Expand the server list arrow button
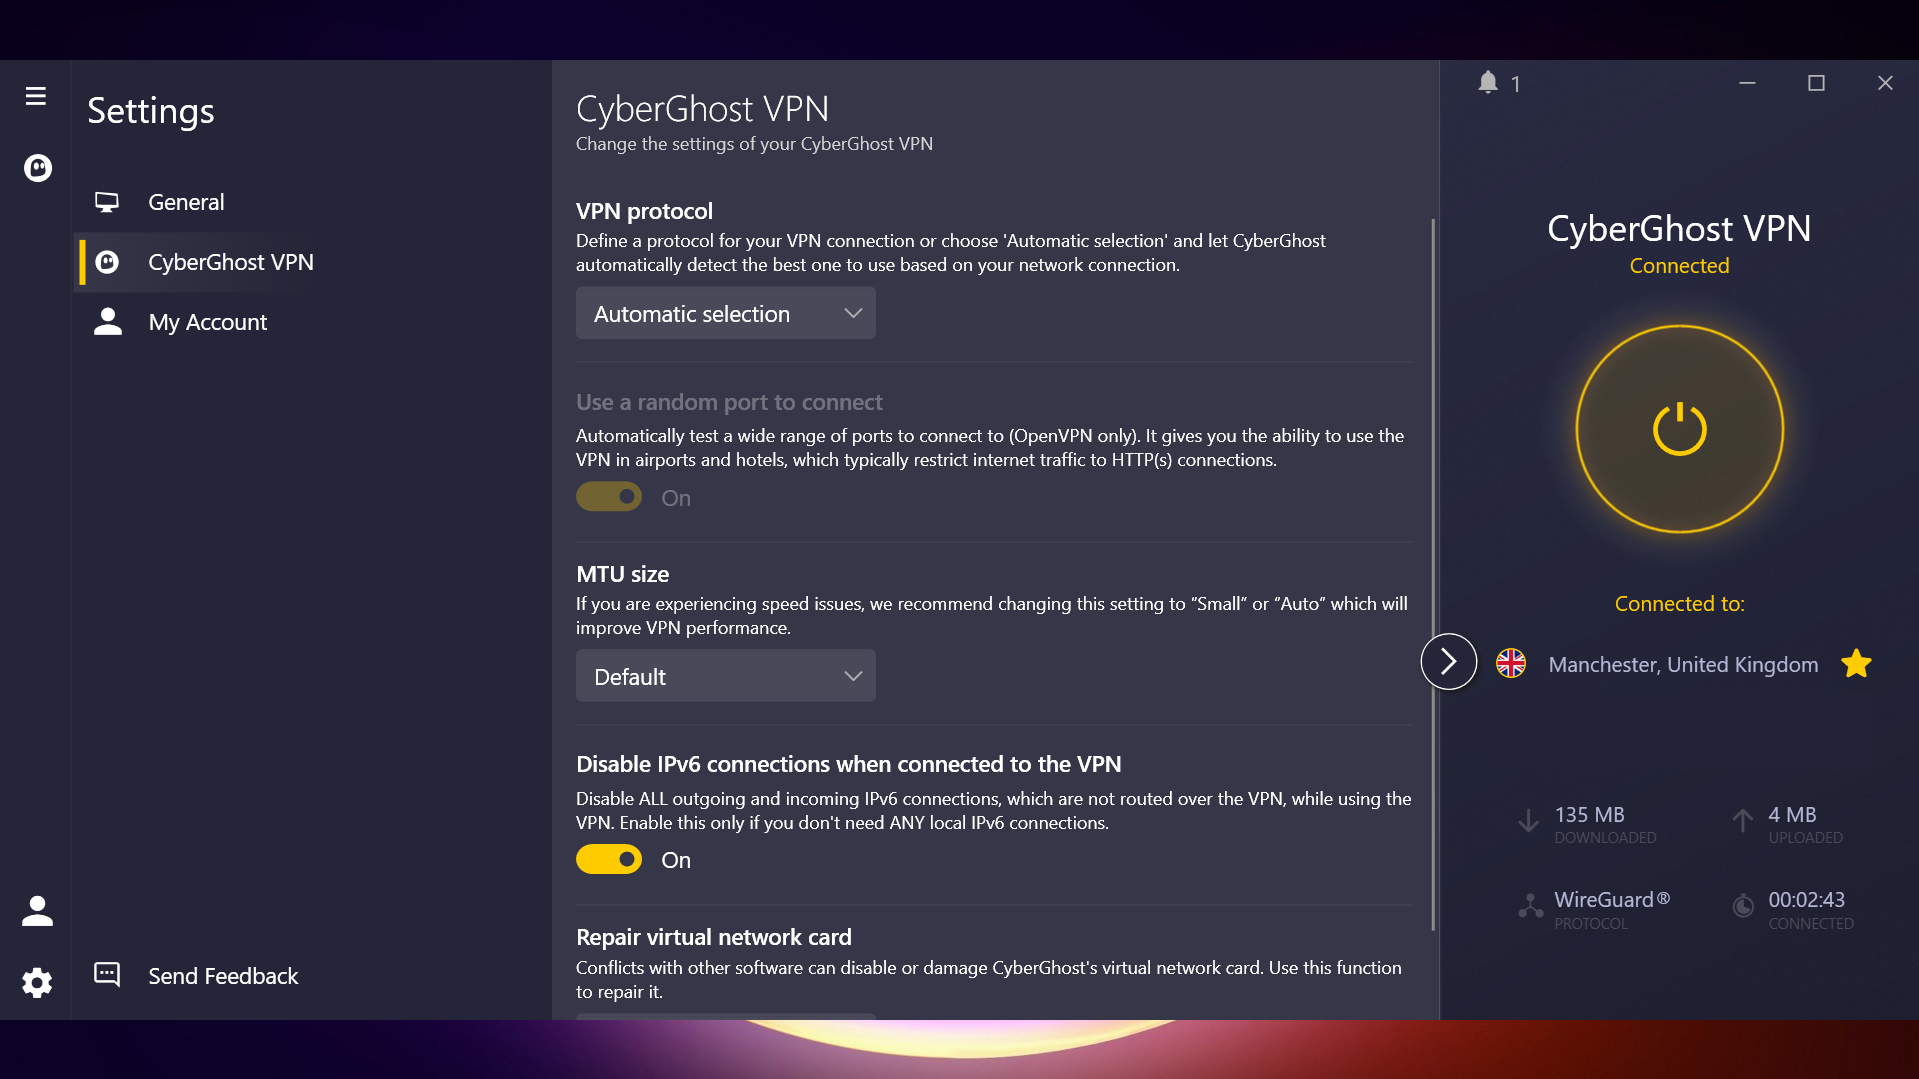The height and width of the screenshot is (1079, 1919). tap(1449, 661)
